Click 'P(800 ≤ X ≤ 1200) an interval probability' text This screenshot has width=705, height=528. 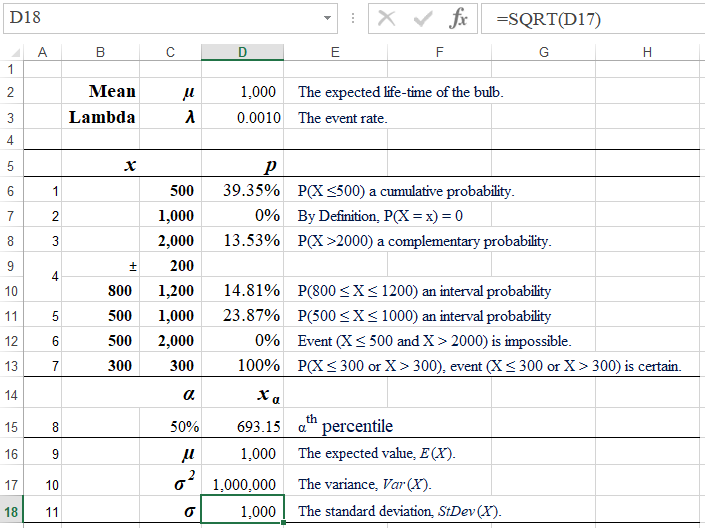[x=424, y=291]
